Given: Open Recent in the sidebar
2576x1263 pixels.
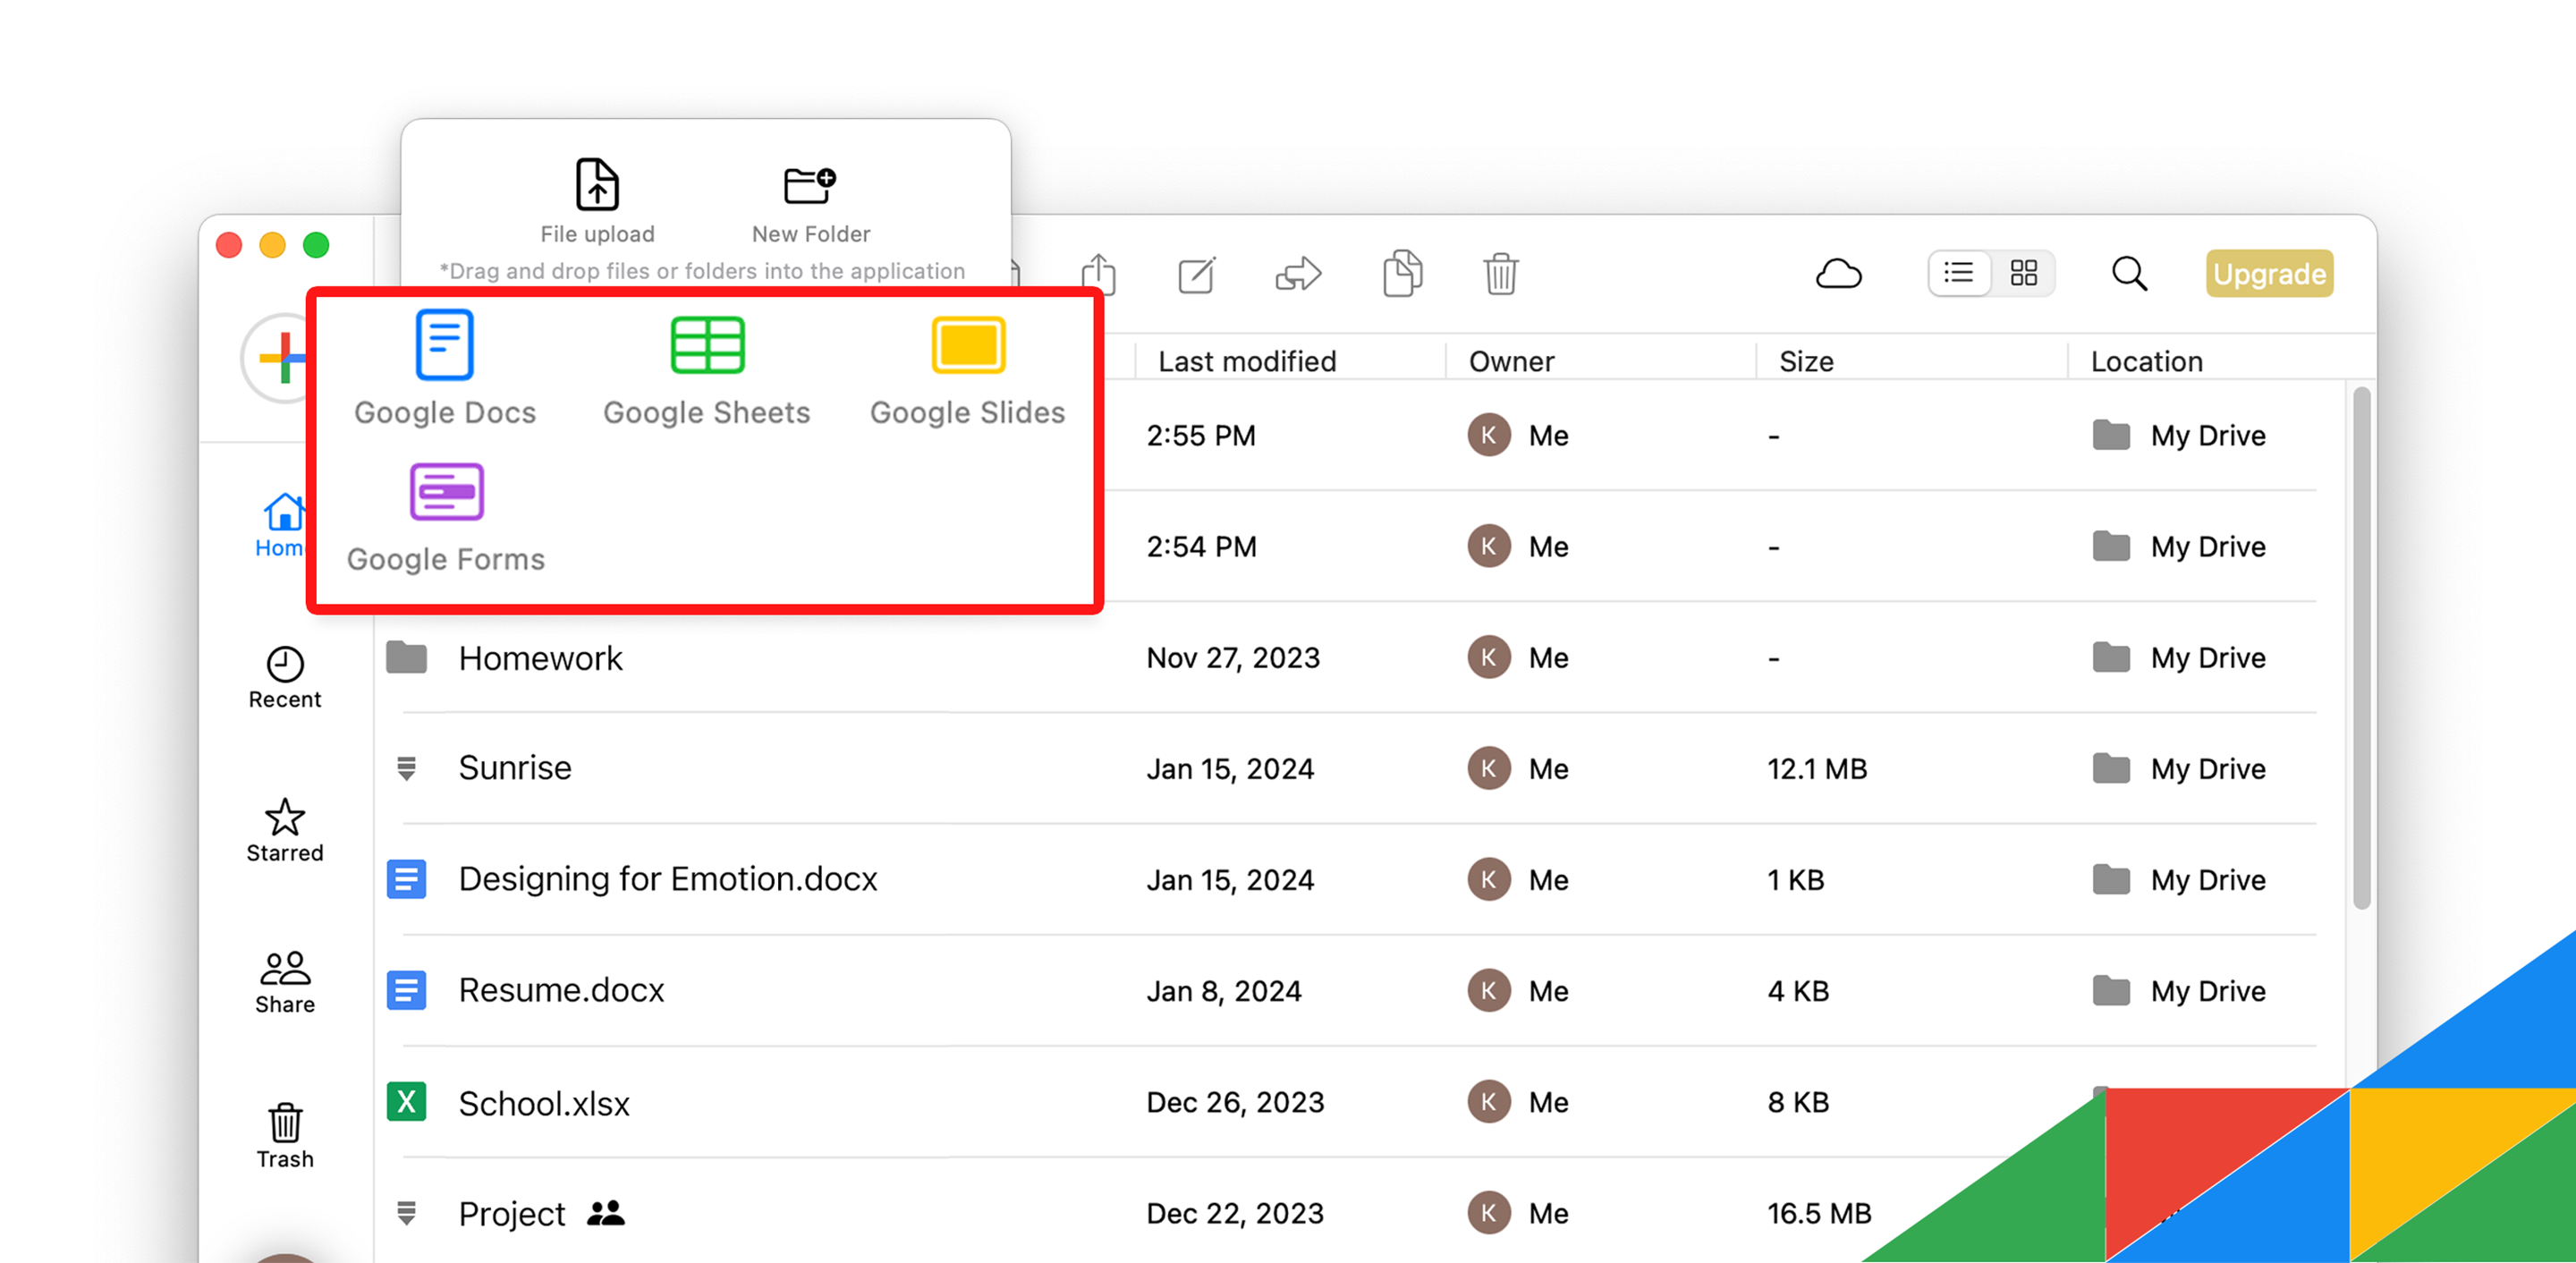Looking at the screenshot, I should pyautogui.click(x=285, y=678).
